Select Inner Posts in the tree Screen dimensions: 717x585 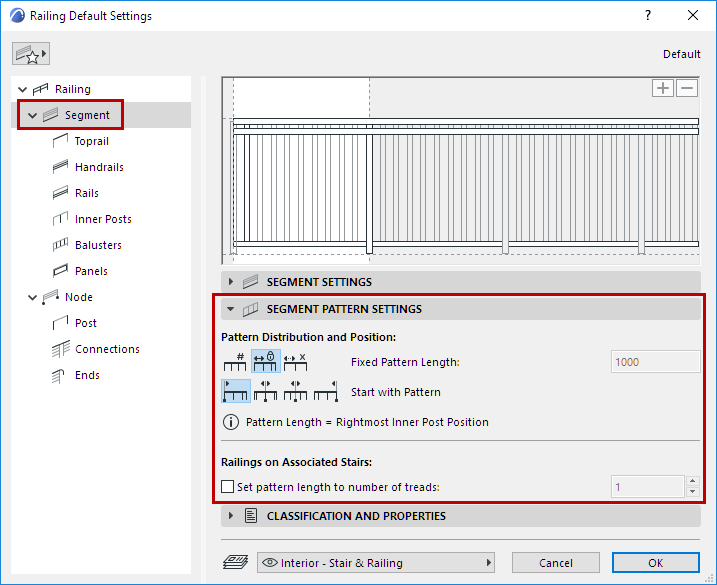pyautogui.click(x=103, y=219)
